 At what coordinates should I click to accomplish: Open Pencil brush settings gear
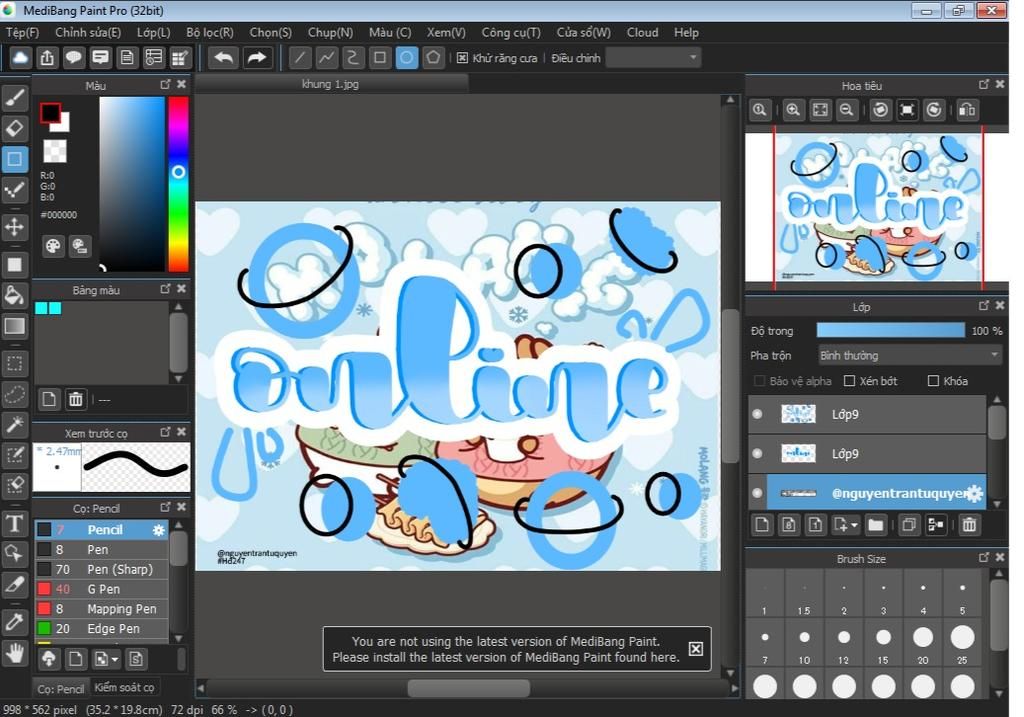159,530
